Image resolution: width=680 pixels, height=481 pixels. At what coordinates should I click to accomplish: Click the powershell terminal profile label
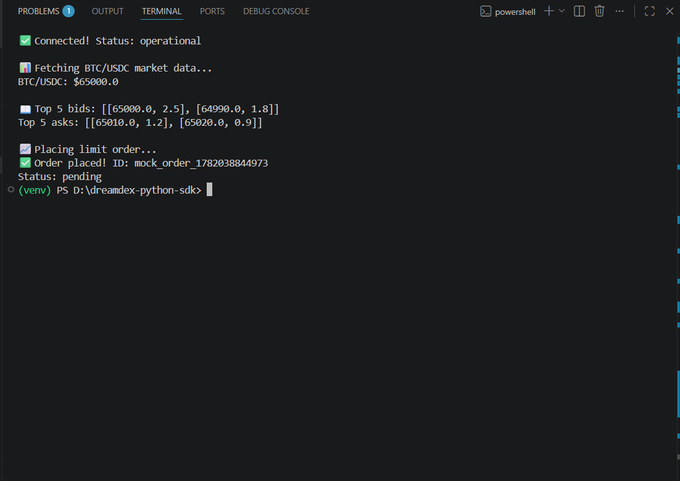point(515,12)
